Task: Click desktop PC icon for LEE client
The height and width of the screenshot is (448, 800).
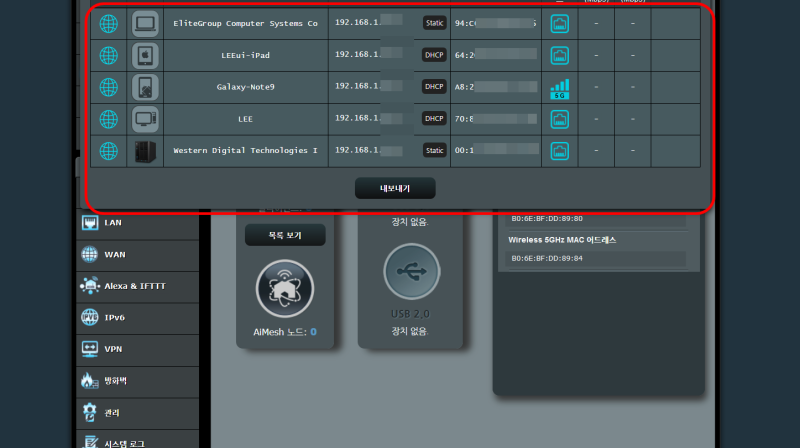Action: 145,119
